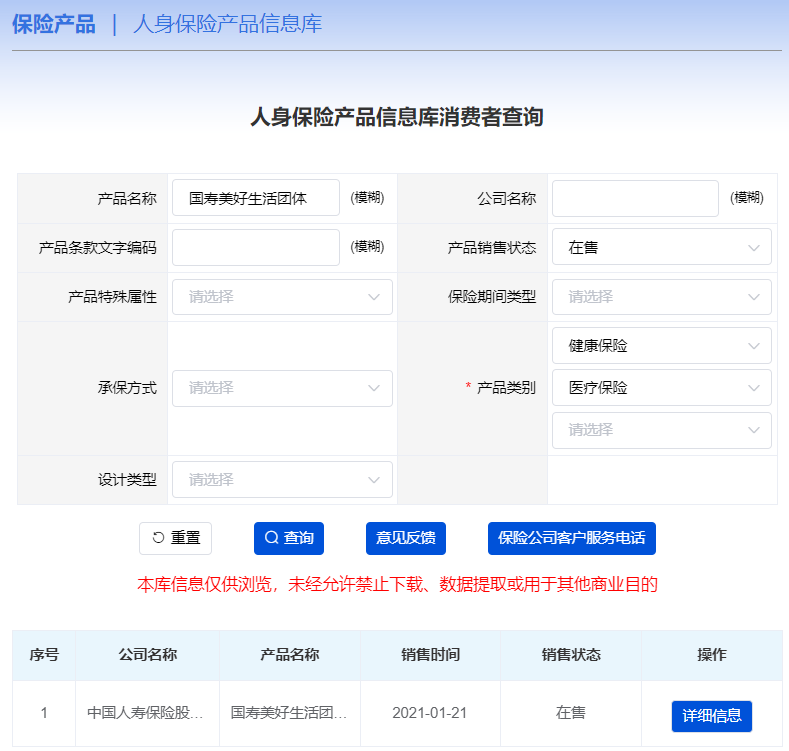Open the 保险期间类型 dropdown
Viewport: 789px width, 751px height.
click(x=662, y=297)
